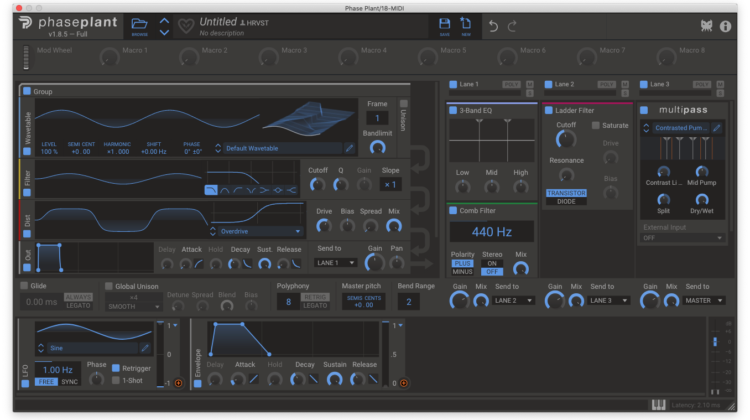The height and width of the screenshot is (420, 750).
Task: Load previous preset with up arrow
Action: coord(164,21)
